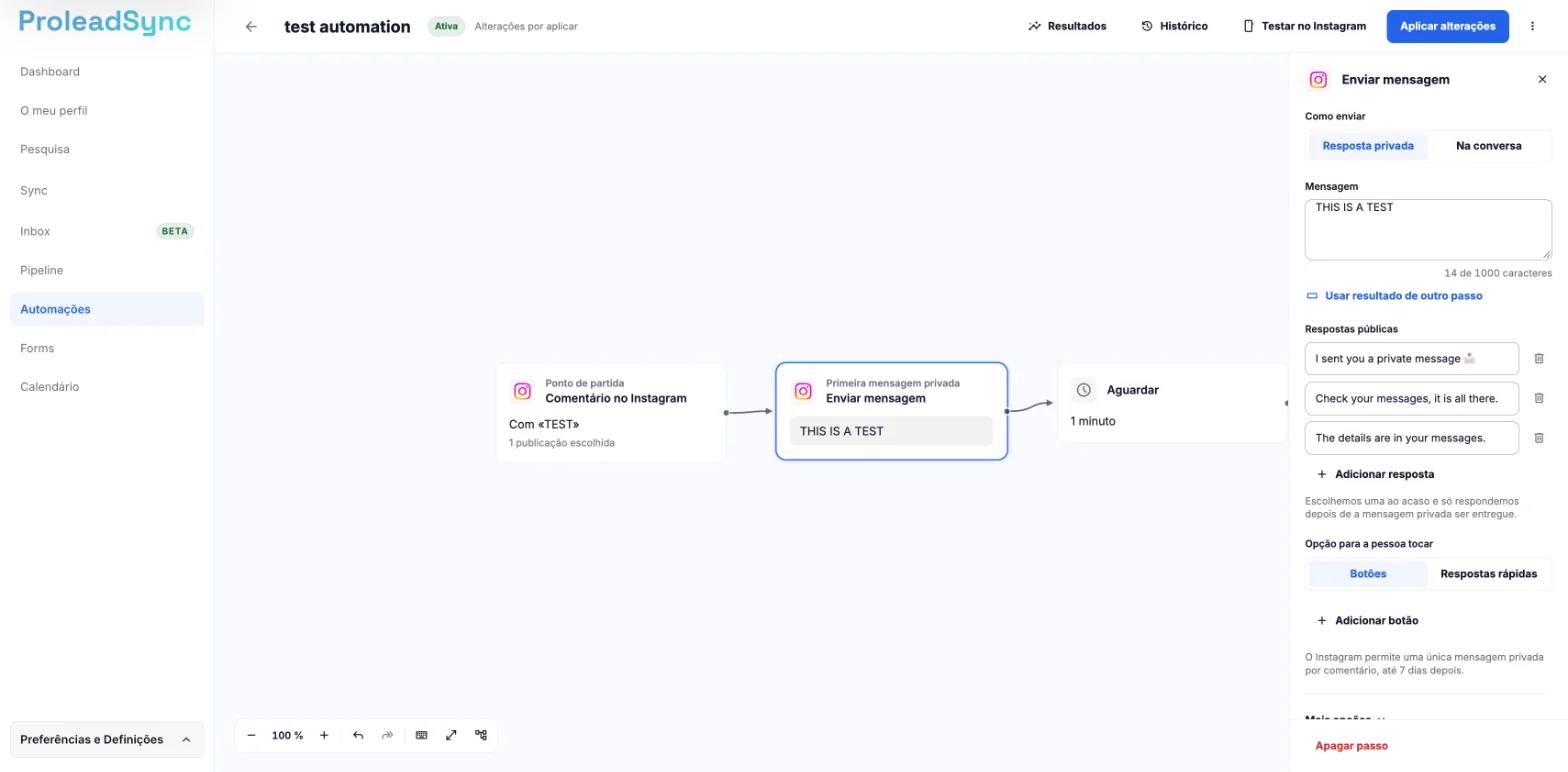
Task: Zoom in the canvas with the plus icon
Action: click(324, 735)
